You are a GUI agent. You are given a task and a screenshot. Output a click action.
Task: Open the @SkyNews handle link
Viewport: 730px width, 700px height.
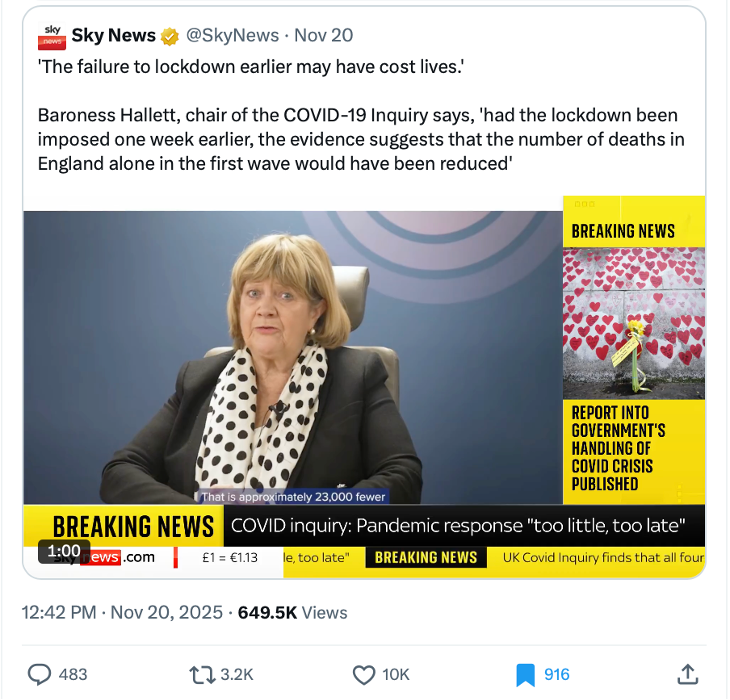[232, 35]
